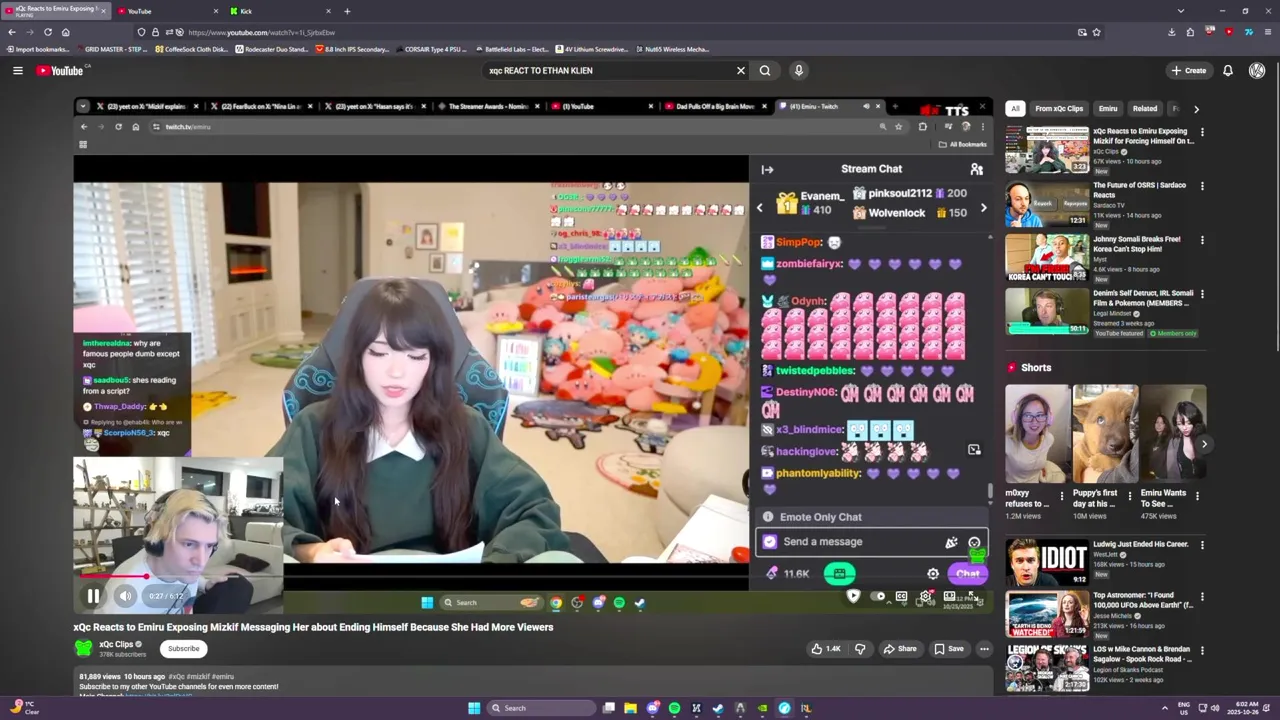
Task: Open Legion of Skanks Mike Cannon video
Action: point(1047,667)
